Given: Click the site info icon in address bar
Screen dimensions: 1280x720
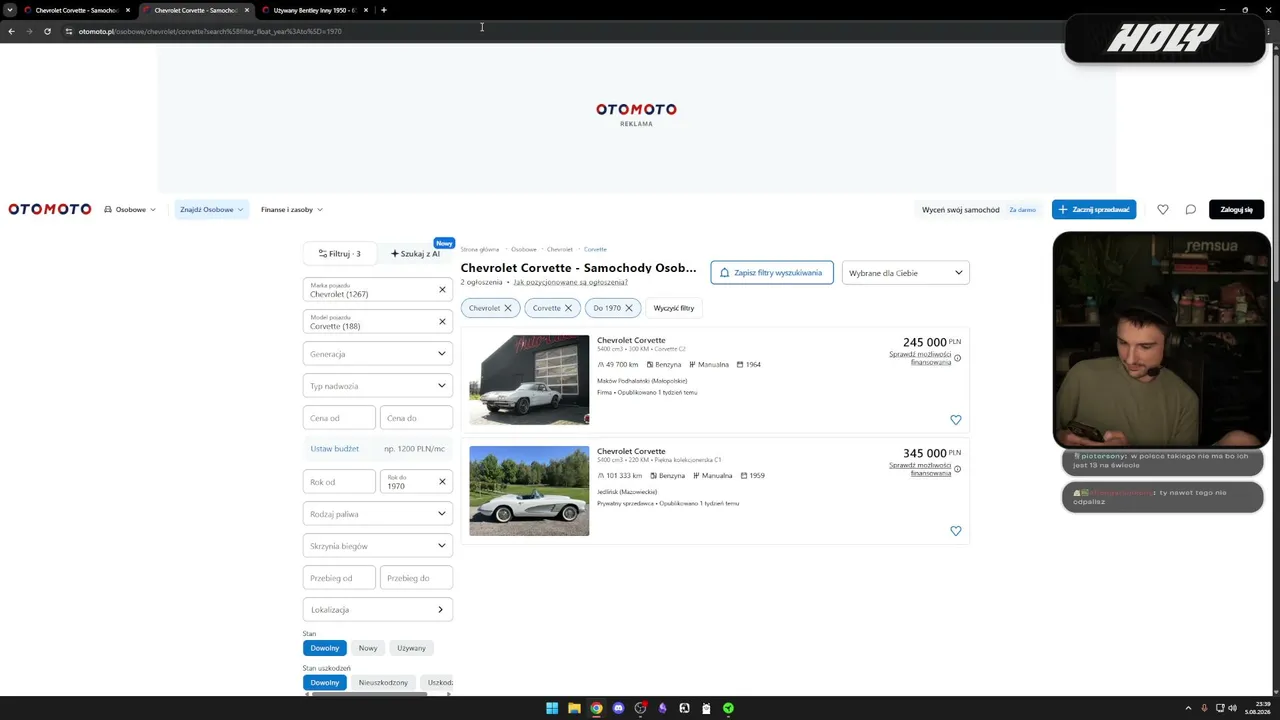Looking at the screenshot, I should [69, 31].
